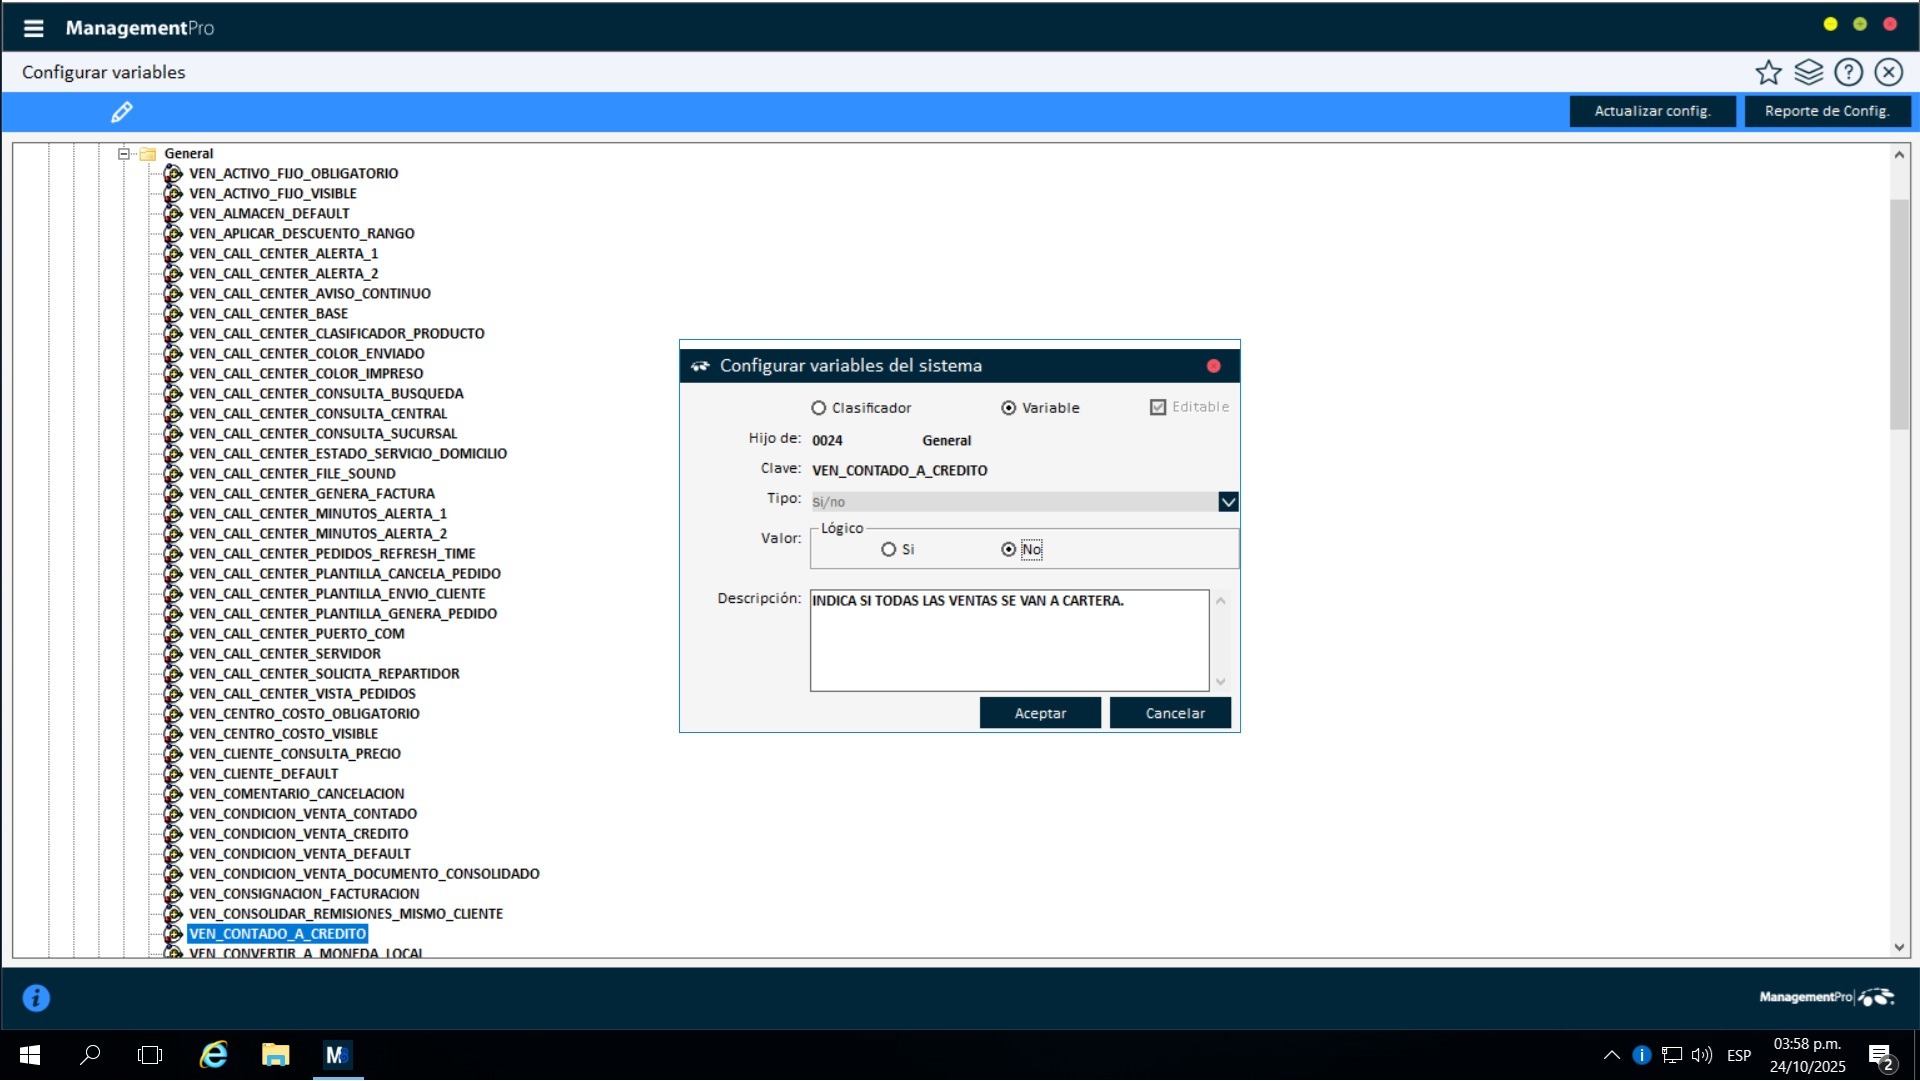Image resolution: width=1920 pixels, height=1081 pixels.
Task: Click Actualizar config. button
Action: click(1651, 111)
